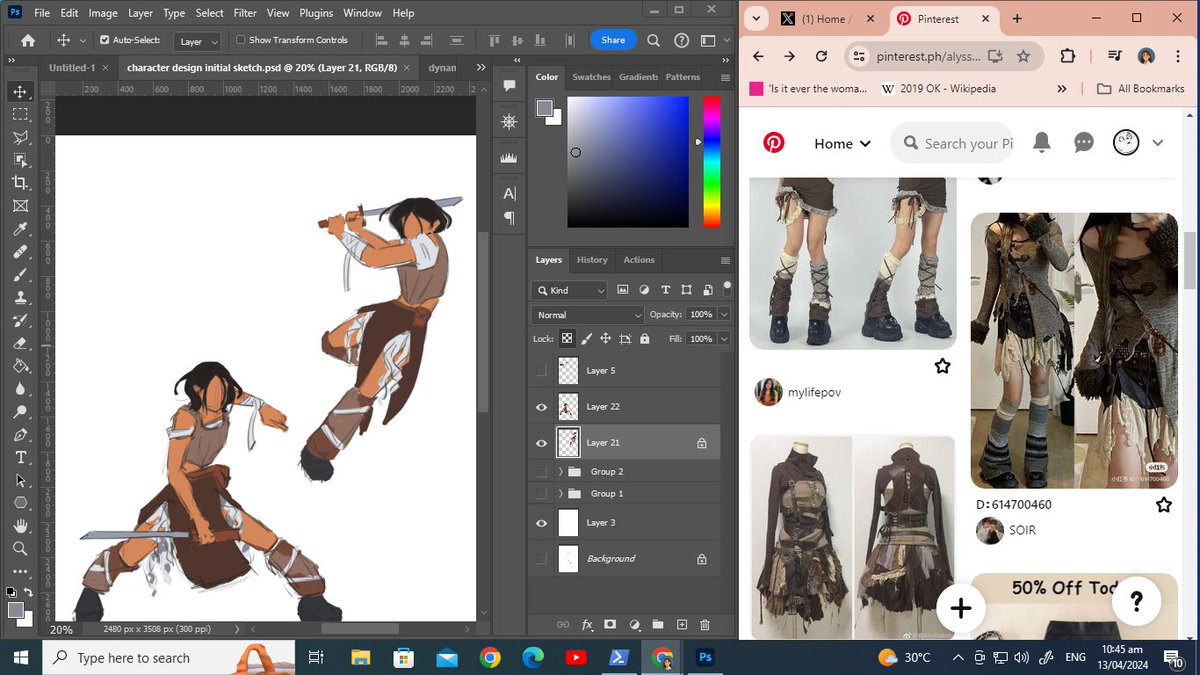Select the Horizontal Type tool
This screenshot has width=1200, height=675.
(20, 458)
